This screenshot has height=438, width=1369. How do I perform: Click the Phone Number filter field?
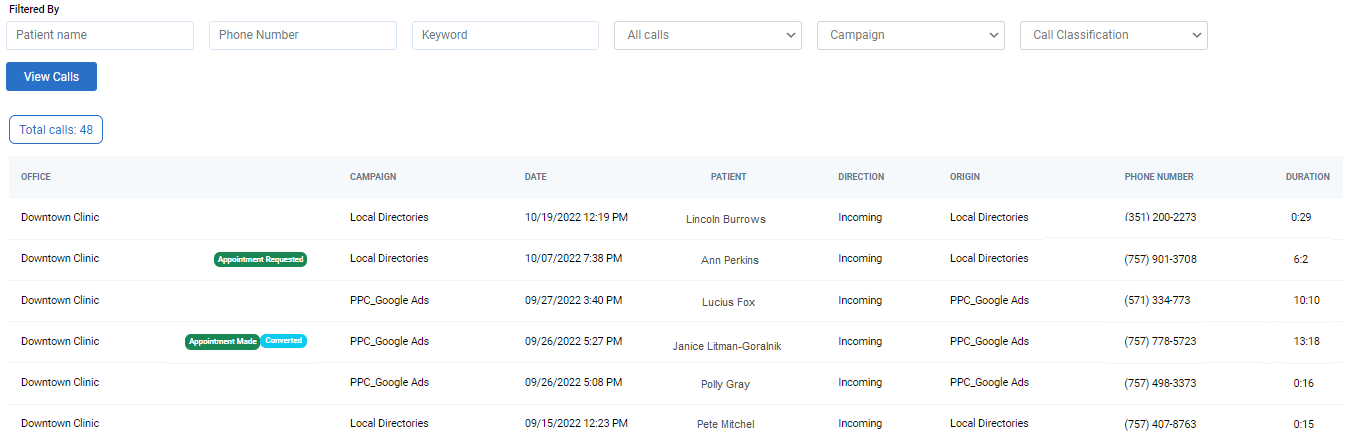[302, 35]
